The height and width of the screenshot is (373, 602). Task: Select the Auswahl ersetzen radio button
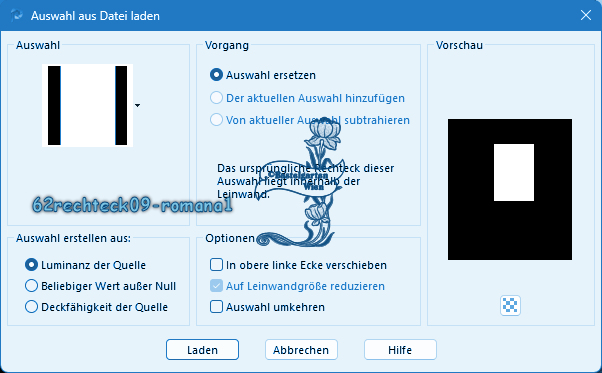tap(216, 75)
